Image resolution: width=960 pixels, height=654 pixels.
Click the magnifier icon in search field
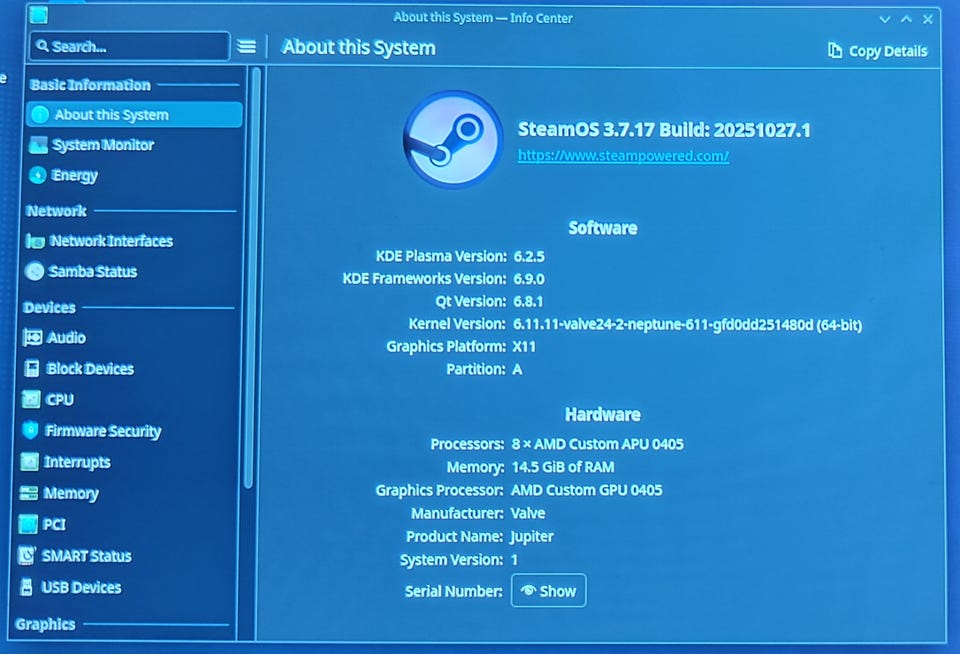(x=42, y=46)
